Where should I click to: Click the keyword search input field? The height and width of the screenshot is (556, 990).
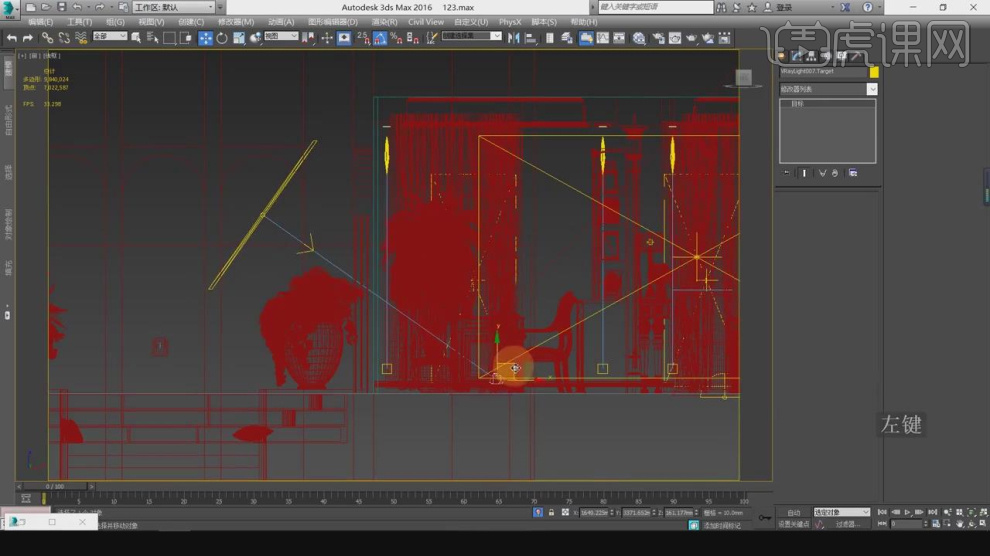tap(655, 7)
